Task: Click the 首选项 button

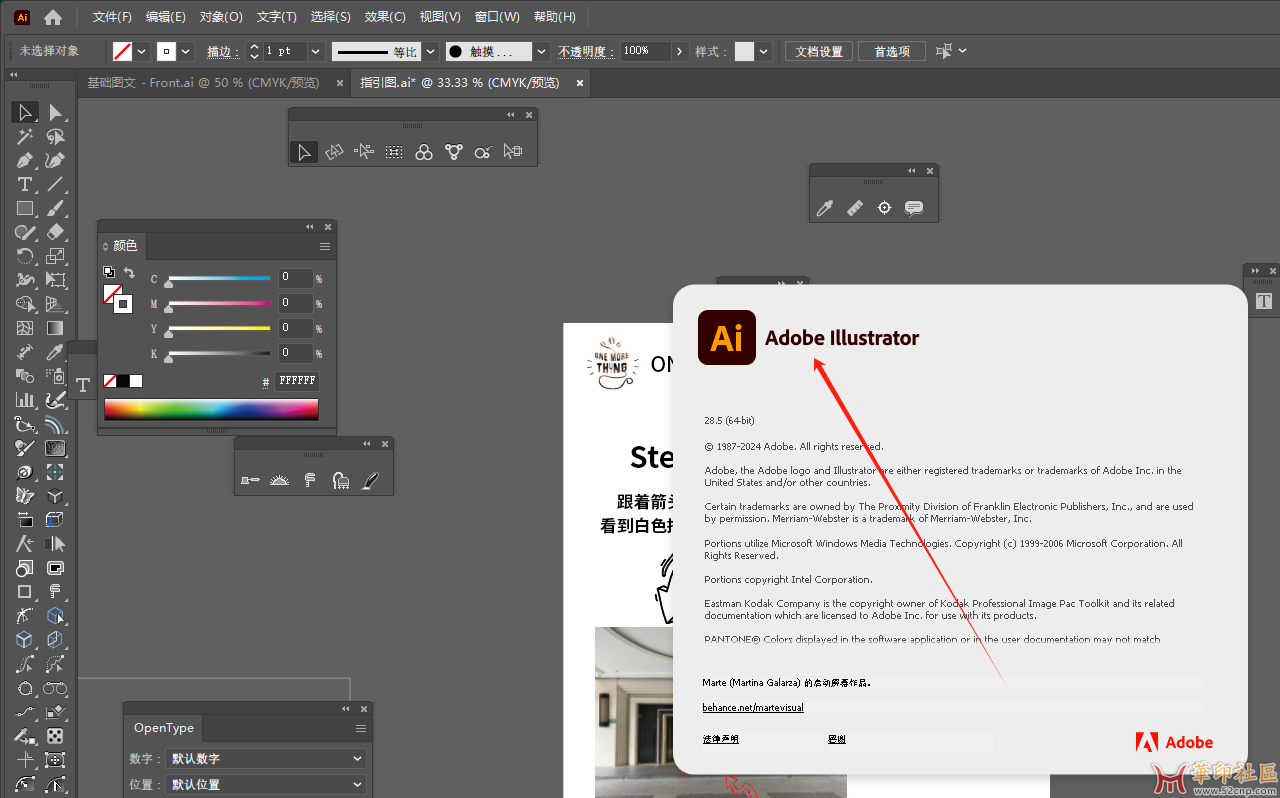Action: (x=892, y=51)
